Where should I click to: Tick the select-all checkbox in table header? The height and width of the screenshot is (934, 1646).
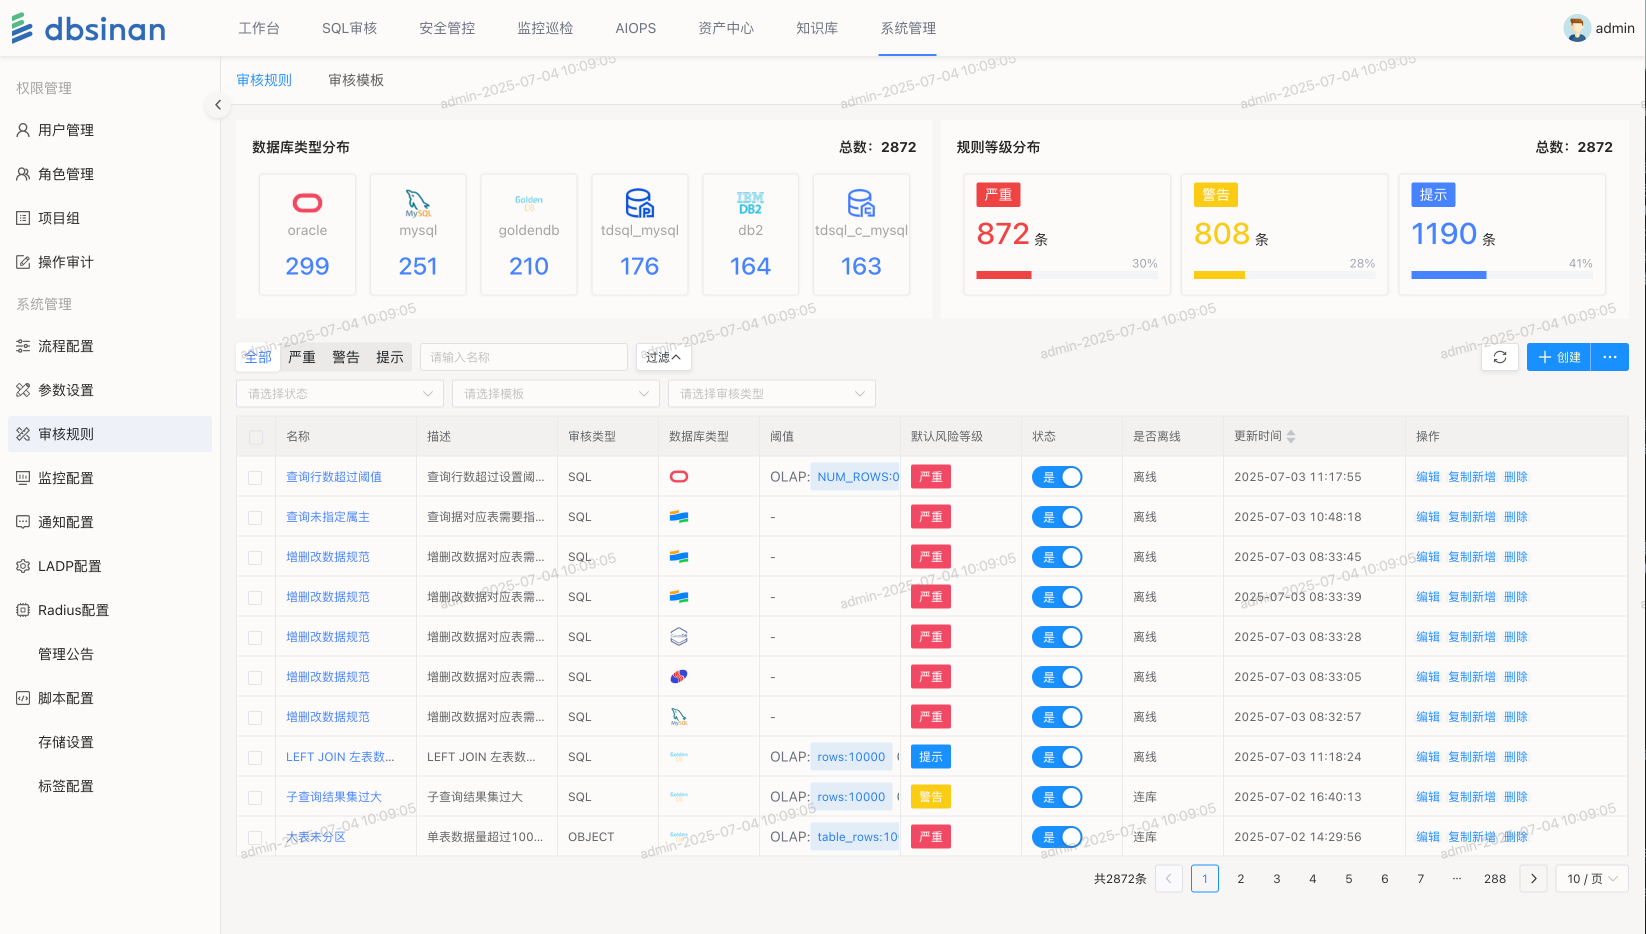pyautogui.click(x=255, y=437)
